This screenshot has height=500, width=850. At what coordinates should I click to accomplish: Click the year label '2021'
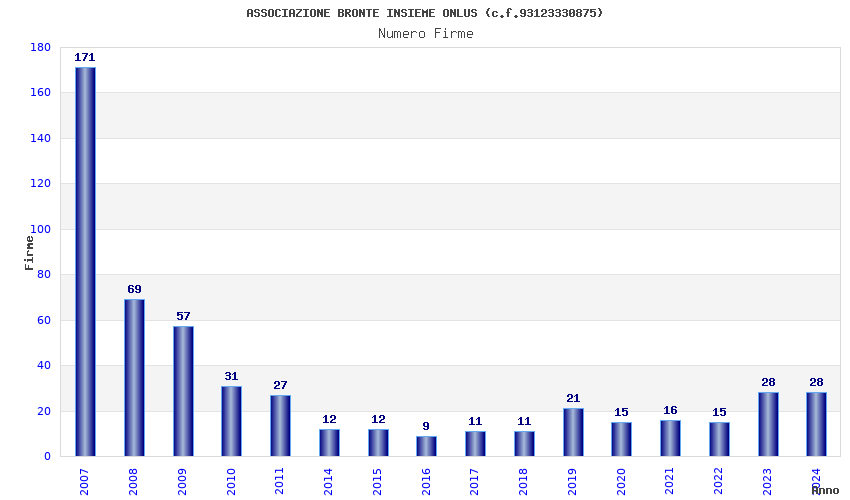point(669,482)
